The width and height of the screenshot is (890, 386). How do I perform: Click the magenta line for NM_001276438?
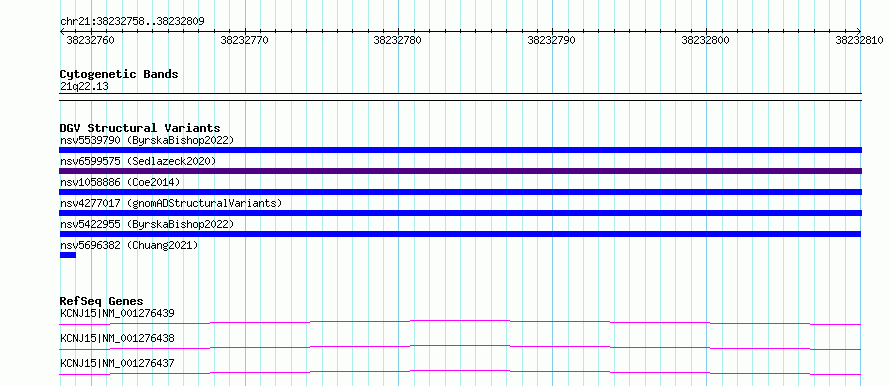tap(460, 347)
